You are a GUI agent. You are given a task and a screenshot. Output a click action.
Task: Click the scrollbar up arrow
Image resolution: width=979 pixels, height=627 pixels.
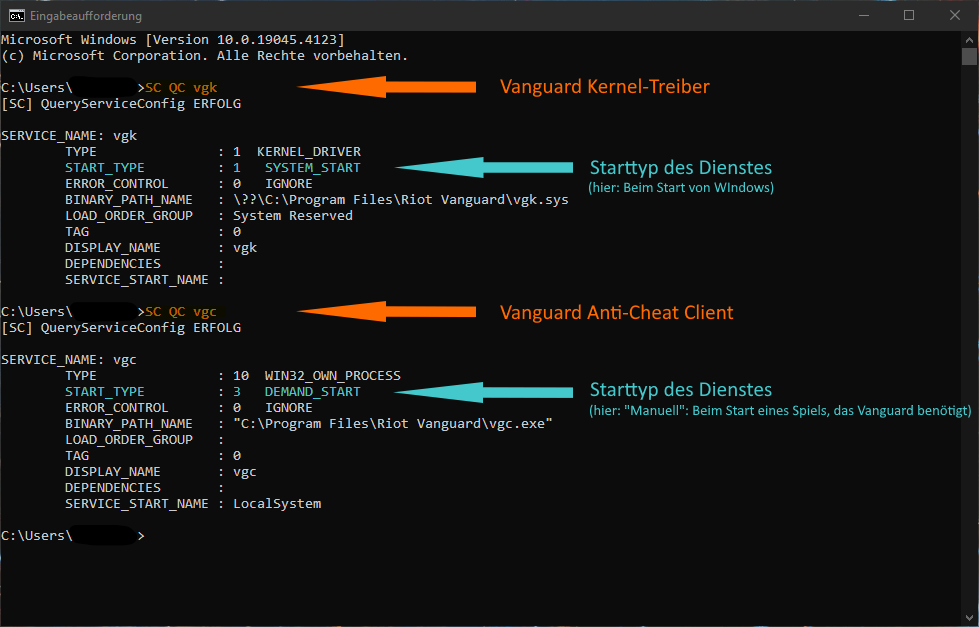pyautogui.click(x=969, y=39)
